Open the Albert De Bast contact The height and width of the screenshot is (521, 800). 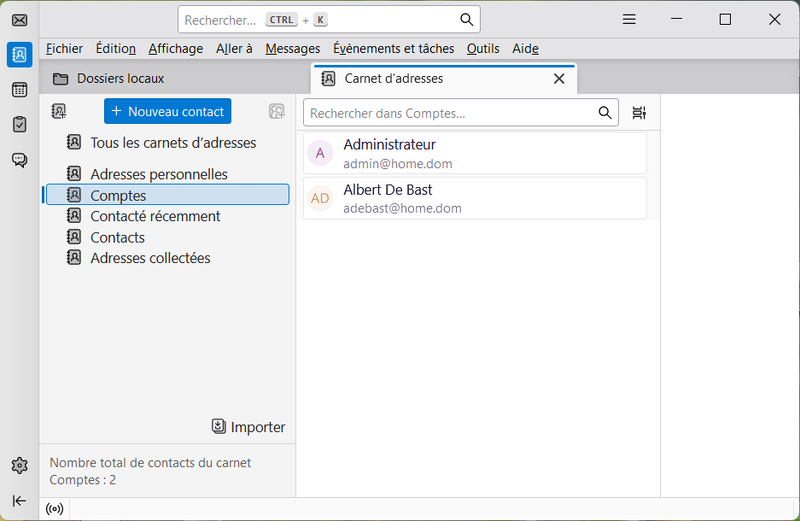click(475, 198)
